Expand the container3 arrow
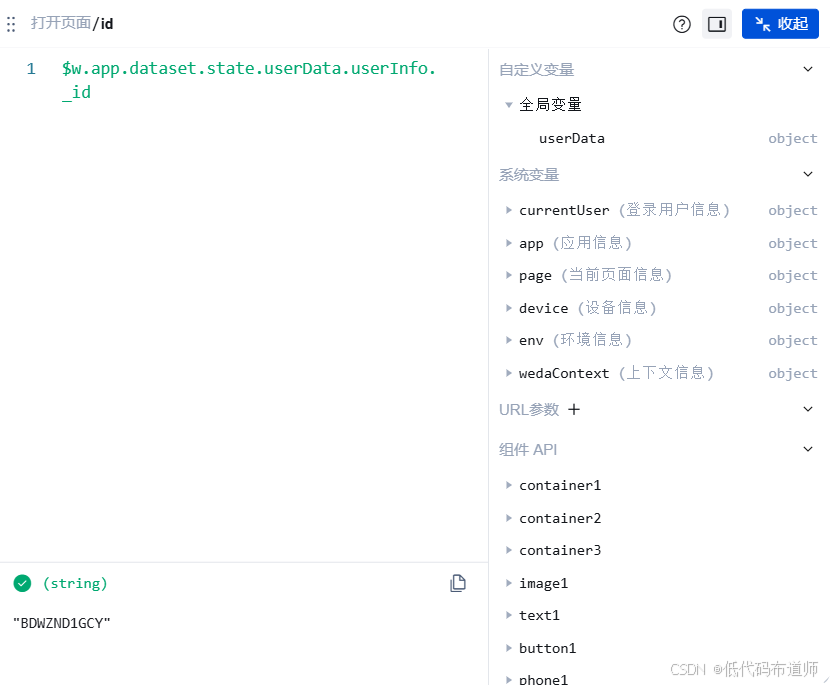This screenshot has height=685, width=830. (509, 551)
